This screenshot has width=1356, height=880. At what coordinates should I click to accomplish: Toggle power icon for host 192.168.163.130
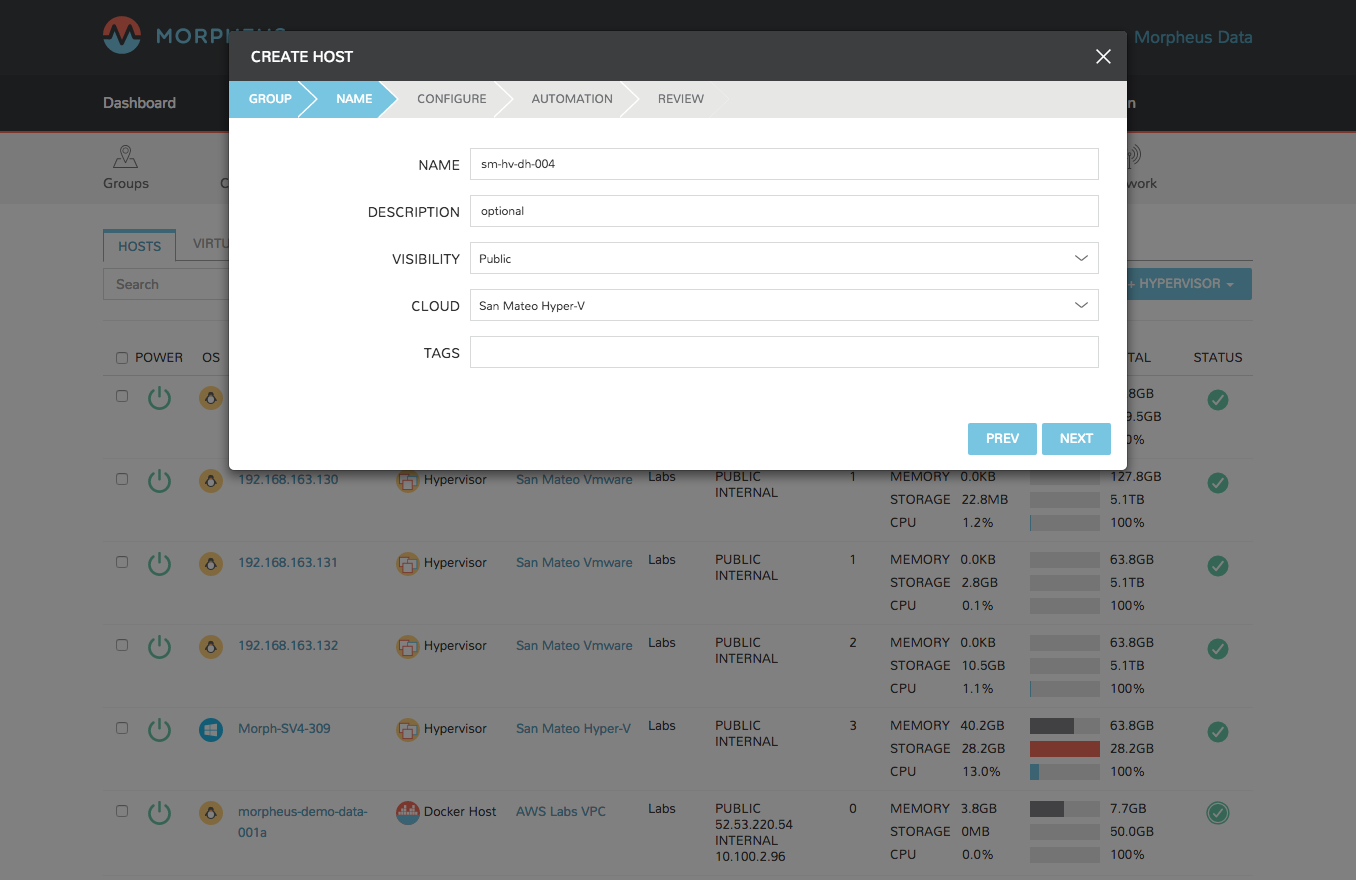(x=160, y=482)
